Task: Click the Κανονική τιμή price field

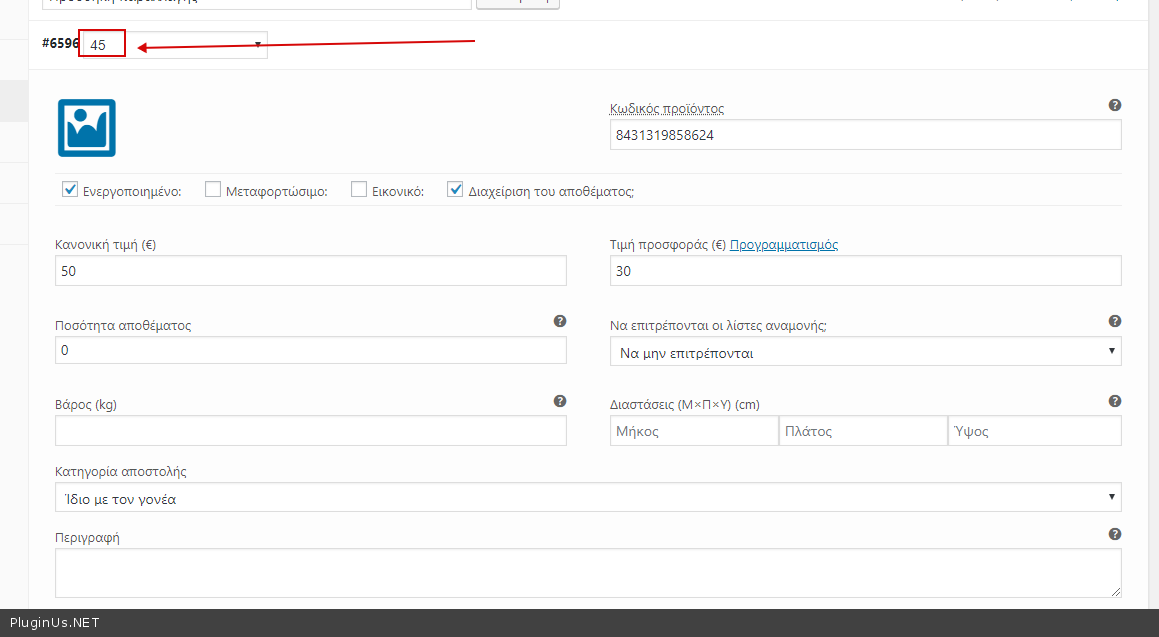Action: (x=310, y=271)
